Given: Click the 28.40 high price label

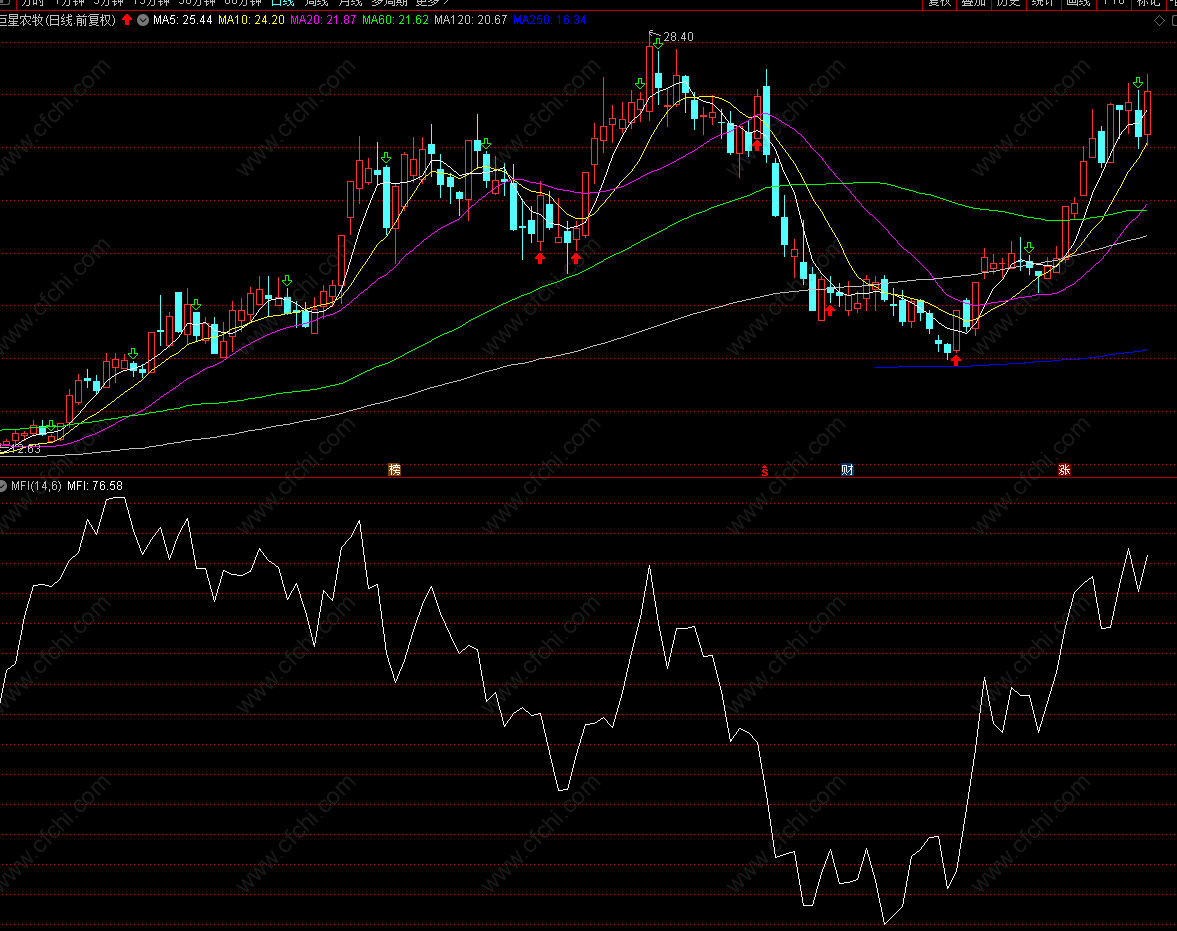Looking at the screenshot, I should point(679,37).
